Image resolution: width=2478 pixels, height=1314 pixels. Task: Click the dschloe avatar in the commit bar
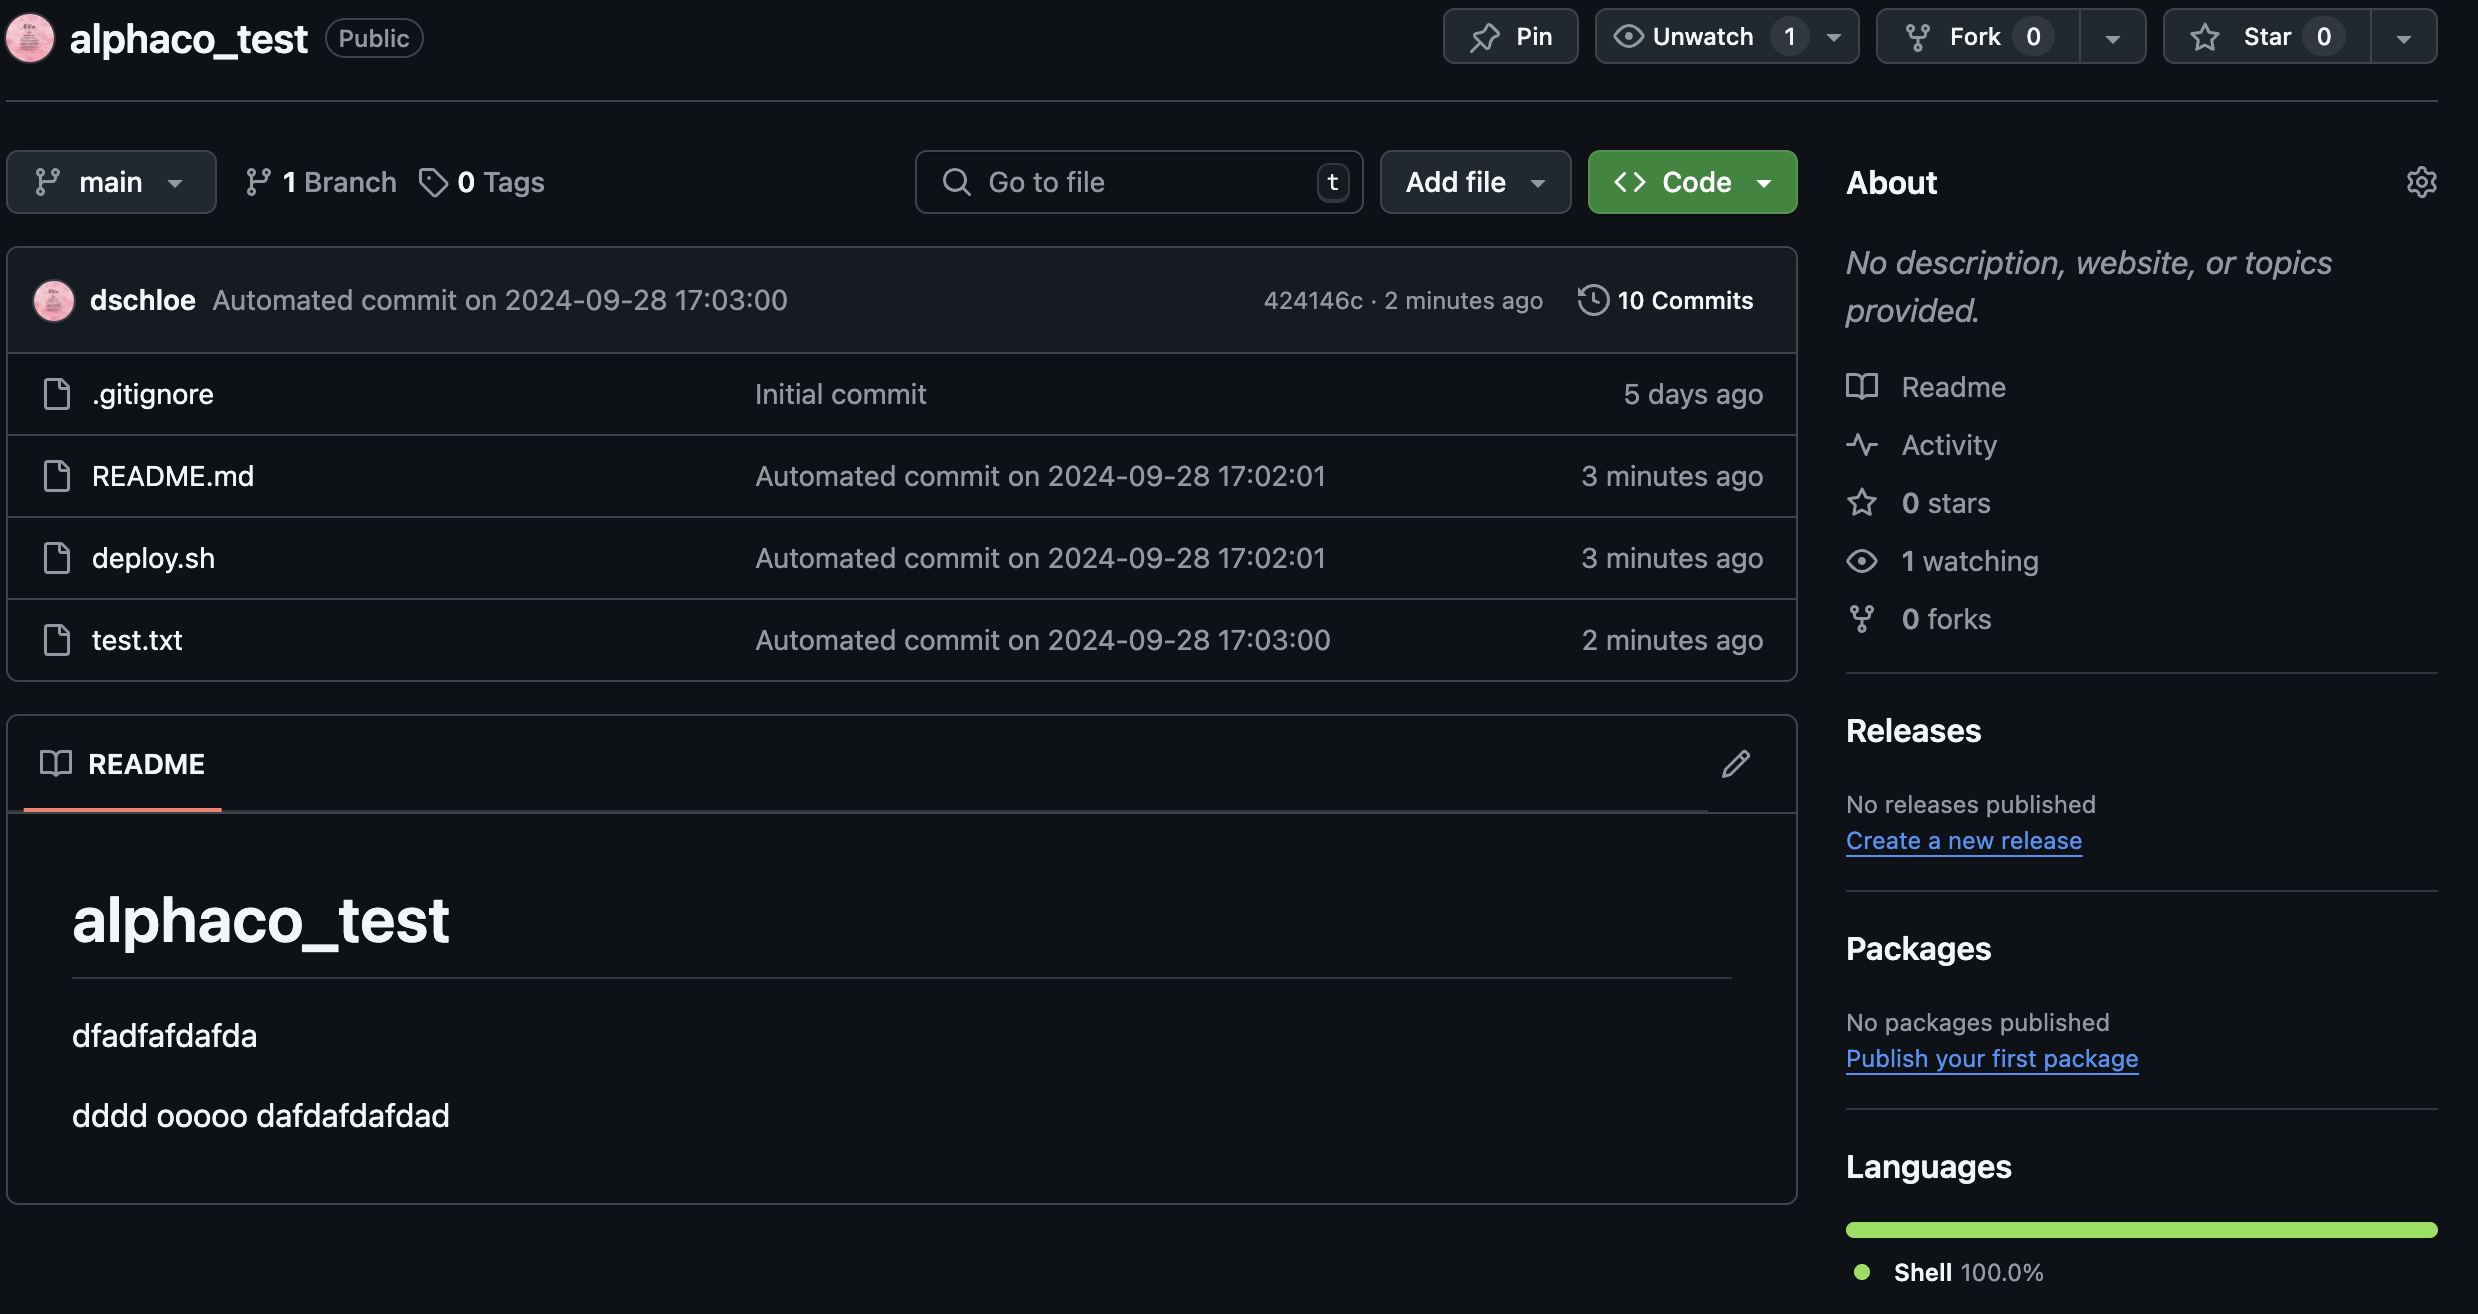coord(54,300)
